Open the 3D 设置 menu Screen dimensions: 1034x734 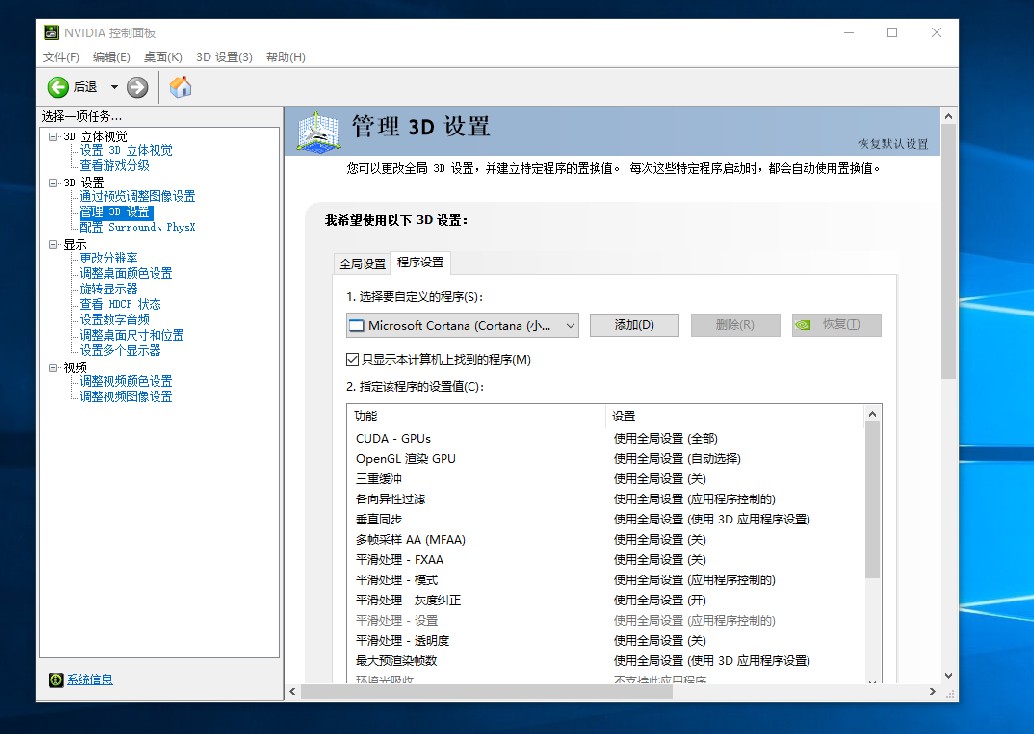pos(224,57)
